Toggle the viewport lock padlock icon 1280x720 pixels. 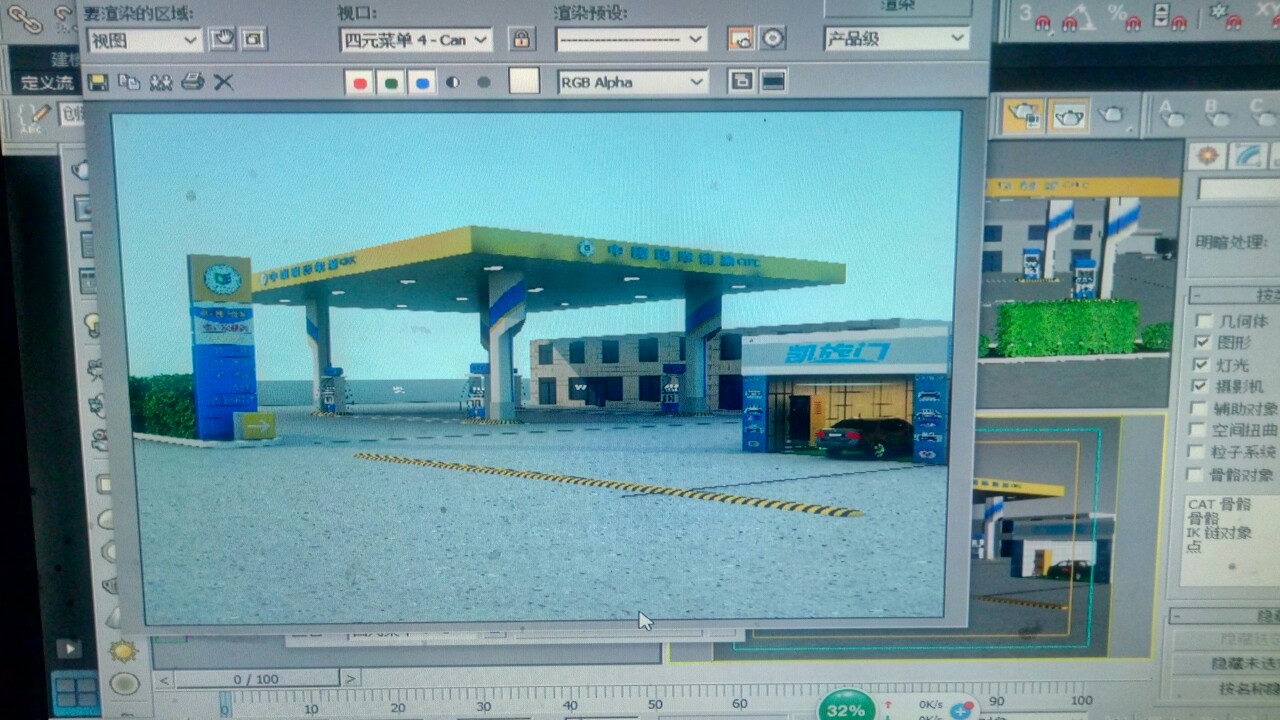(520, 39)
